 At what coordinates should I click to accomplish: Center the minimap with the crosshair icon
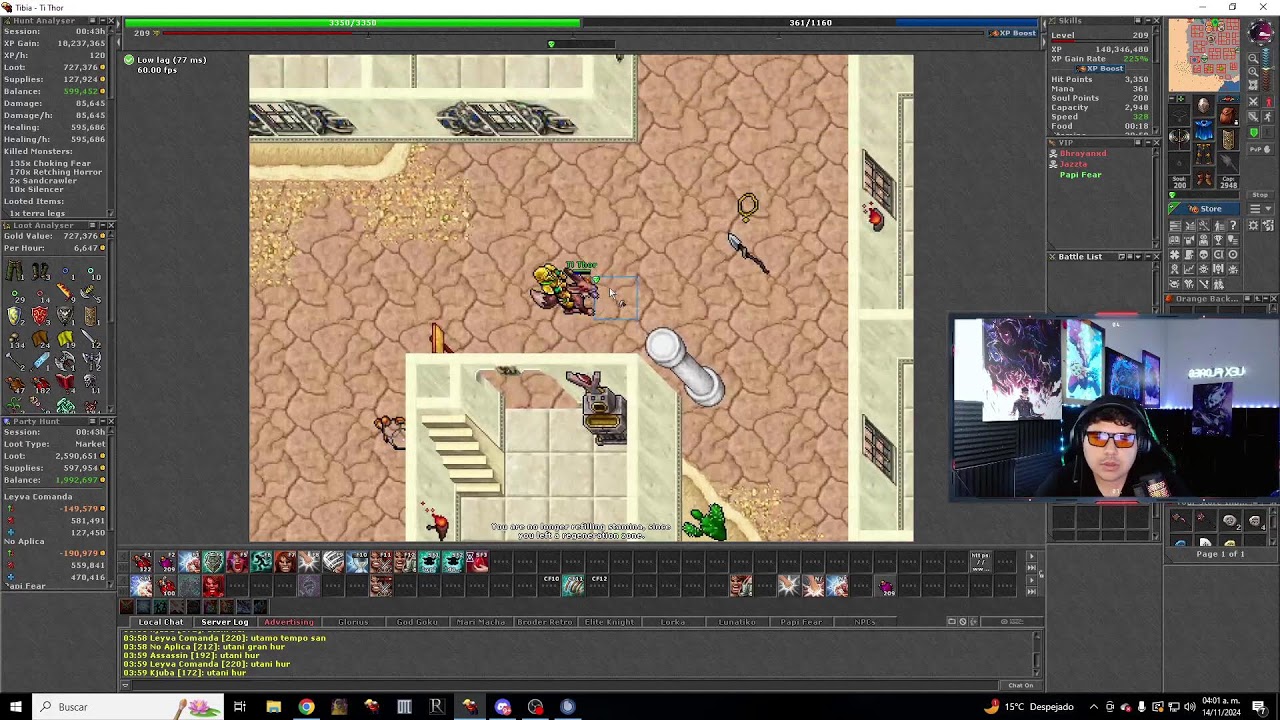tap(1253, 85)
